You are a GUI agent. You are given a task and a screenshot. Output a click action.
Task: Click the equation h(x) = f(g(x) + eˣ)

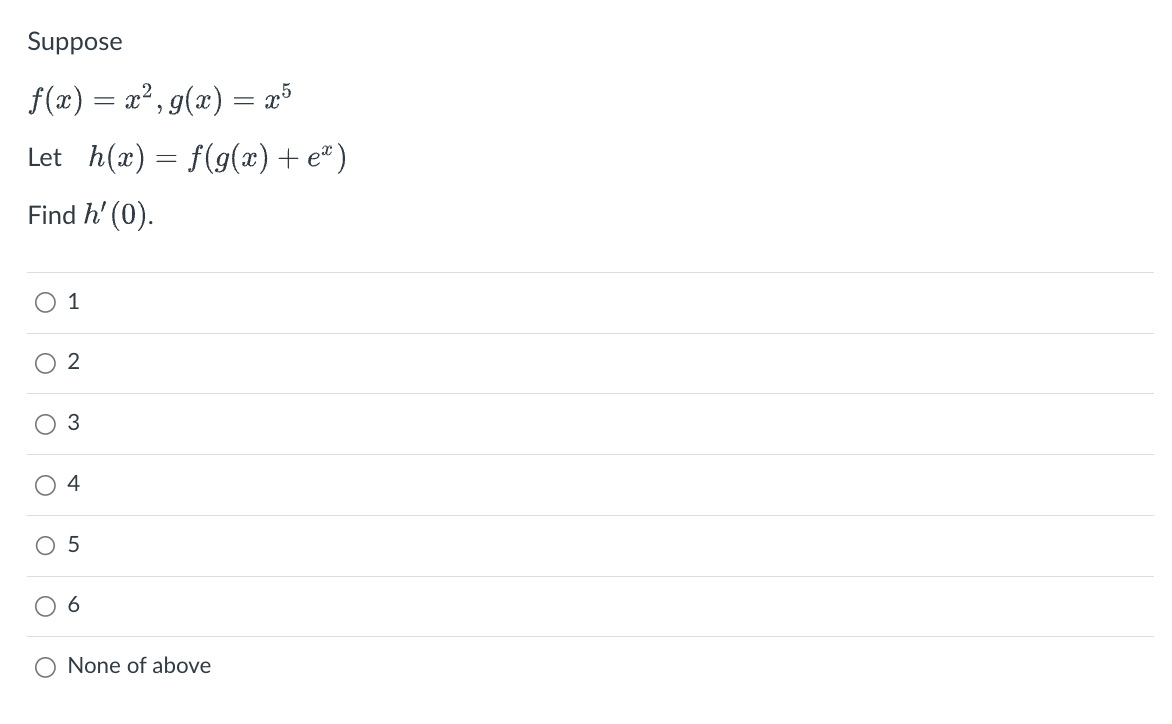[186, 158]
